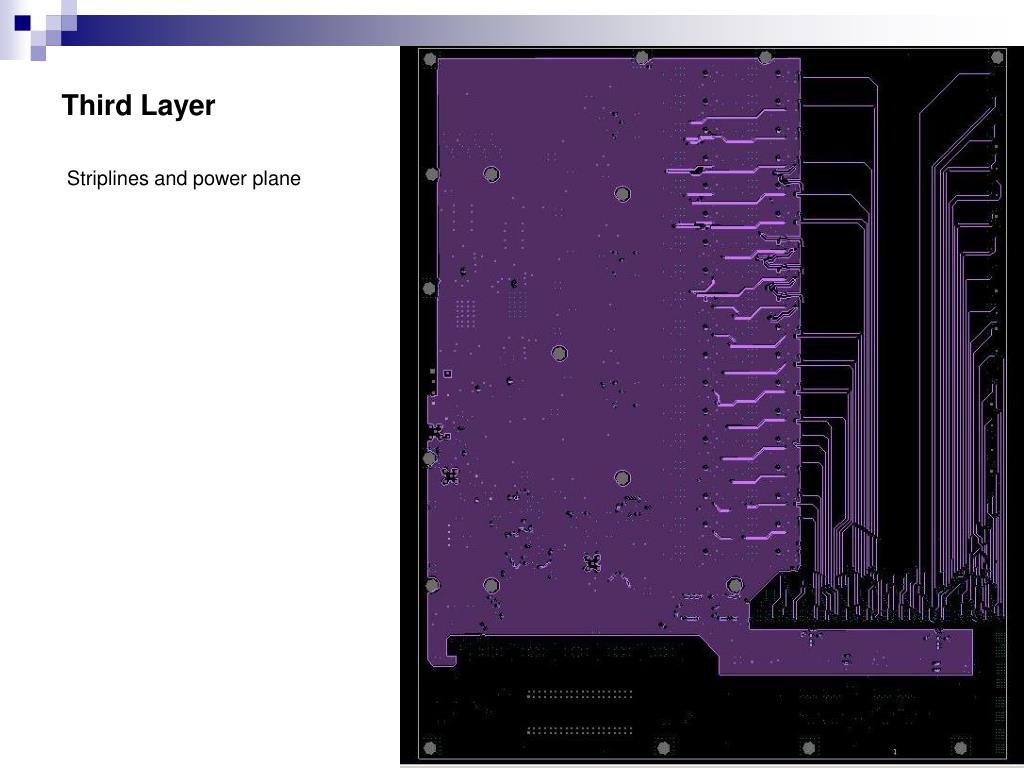The image size is (1024, 768).
Task: Click the 'Striplines and power plane' text
Action: coord(184,178)
